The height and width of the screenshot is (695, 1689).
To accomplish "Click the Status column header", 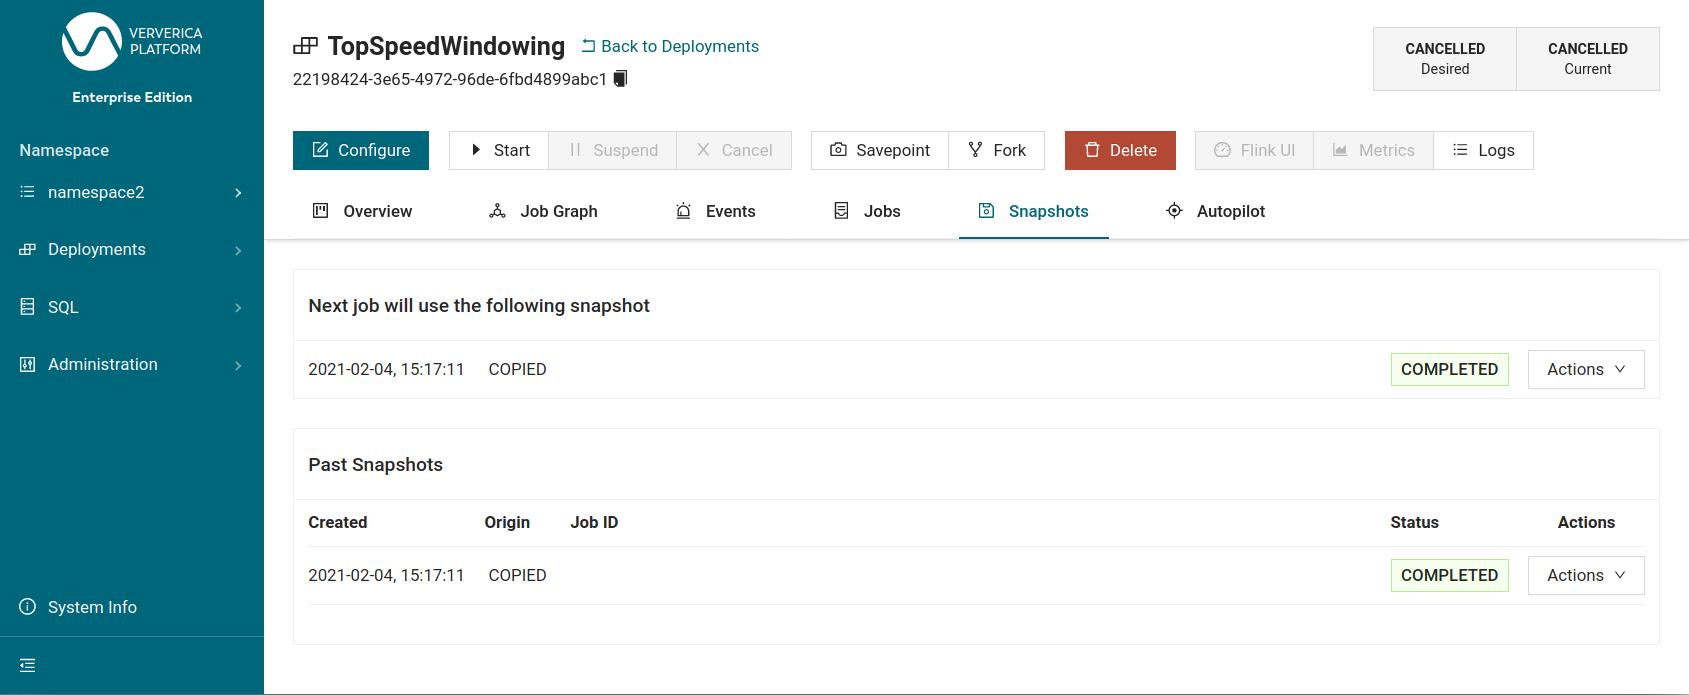I will pyautogui.click(x=1415, y=522).
